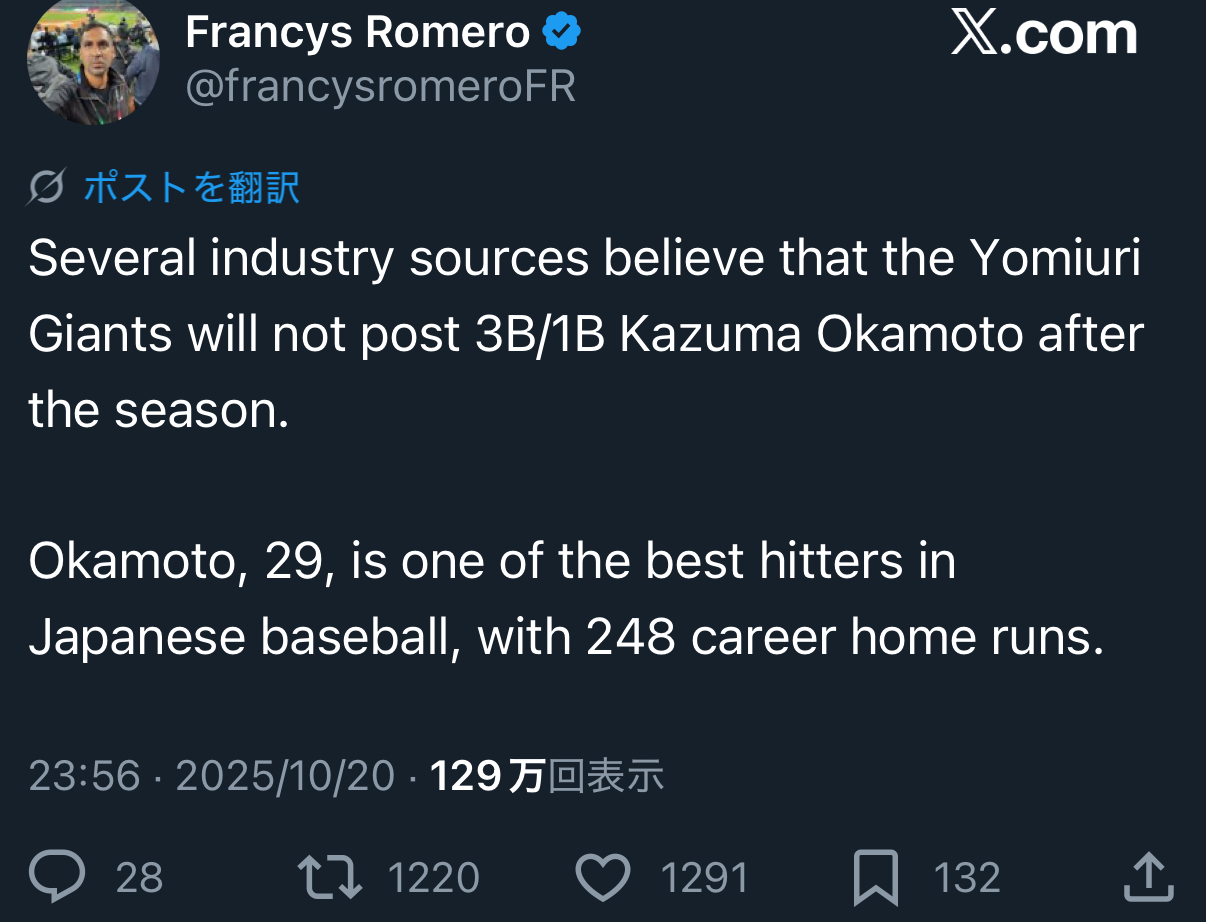Screen dimensions: 1206x922
Task: Click the blue verified badge
Action: (x=561, y=33)
